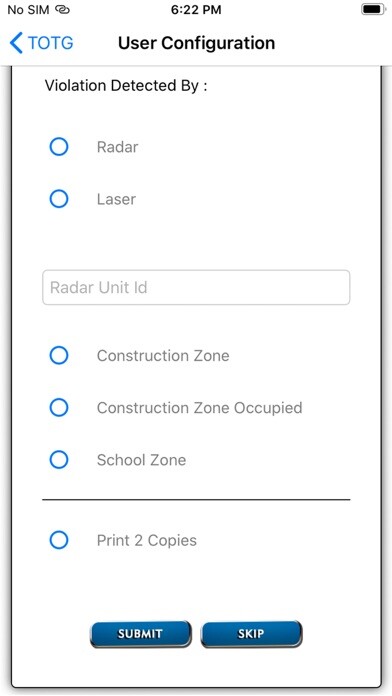The height and width of the screenshot is (696, 392).
Task: Tap the User Configuration title
Action: [197, 43]
